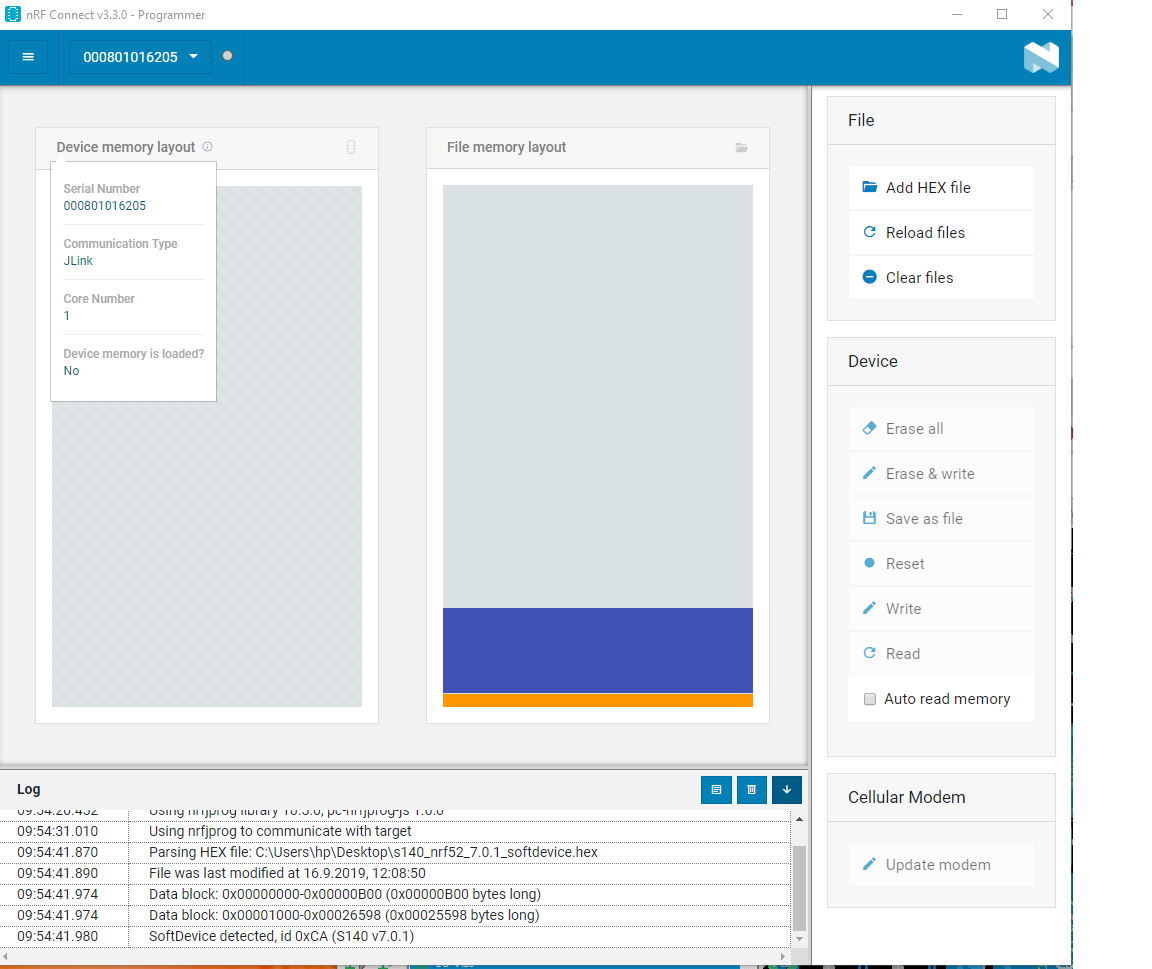Click the folder icon in File memory layout header
Screen dimensions: 1152x969
pyautogui.click(x=742, y=148)
